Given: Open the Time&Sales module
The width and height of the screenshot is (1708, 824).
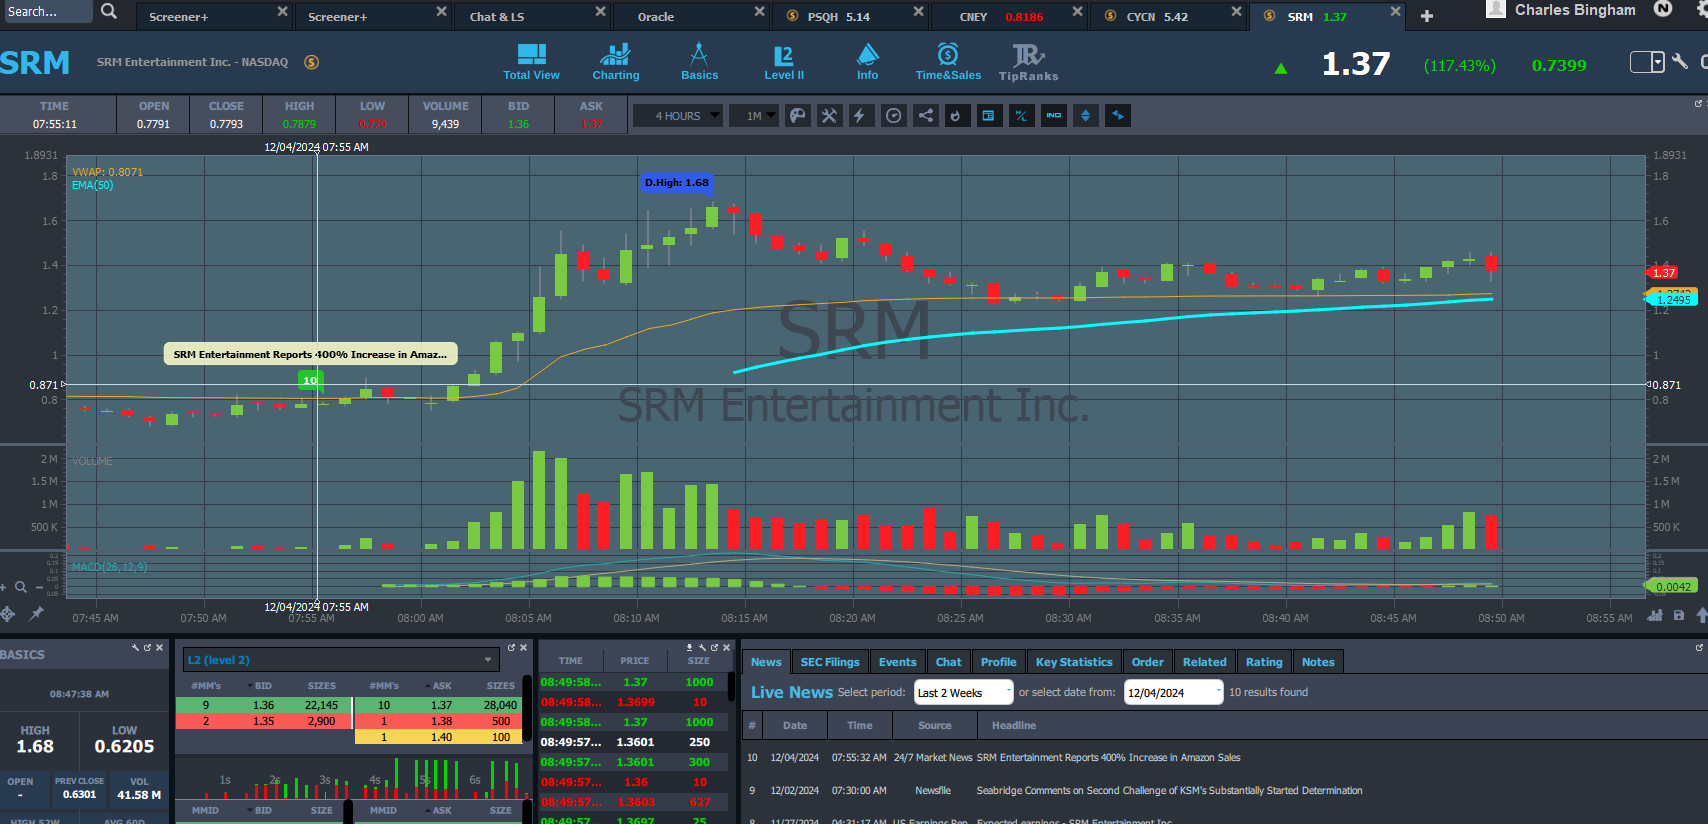Looking at the screenshot, I should (948, 62).
